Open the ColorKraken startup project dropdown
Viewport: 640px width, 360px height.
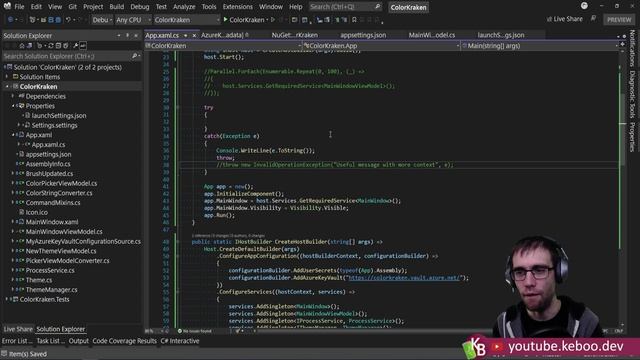187,20
